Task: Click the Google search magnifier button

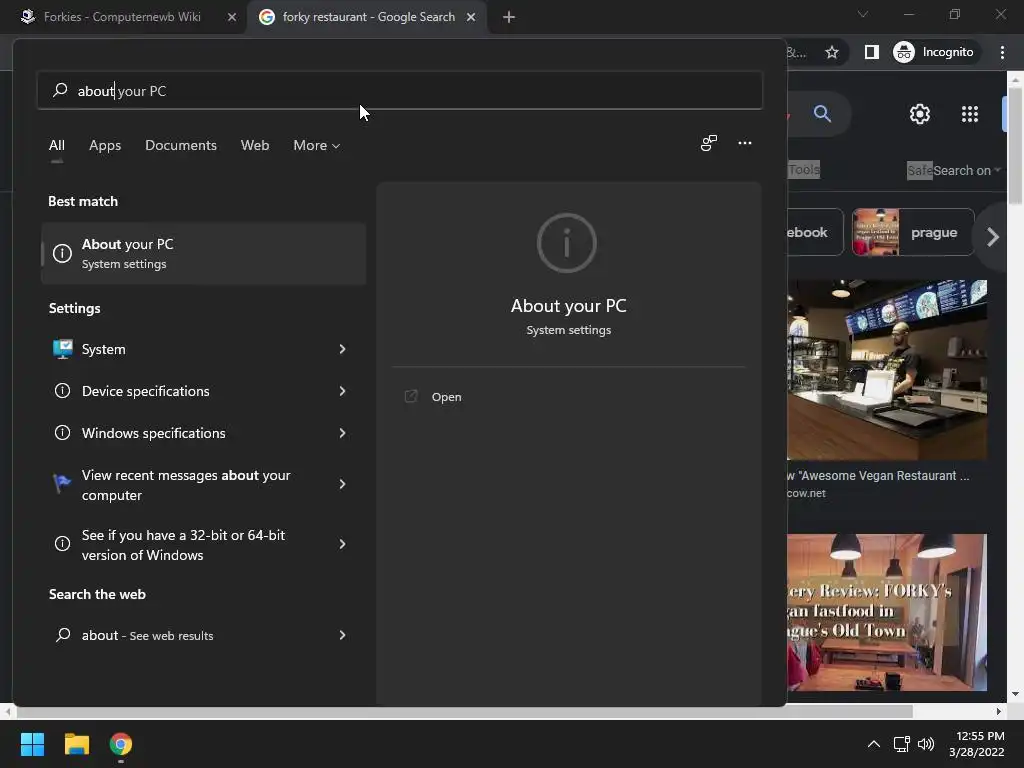Action: (x=822, y=114)
